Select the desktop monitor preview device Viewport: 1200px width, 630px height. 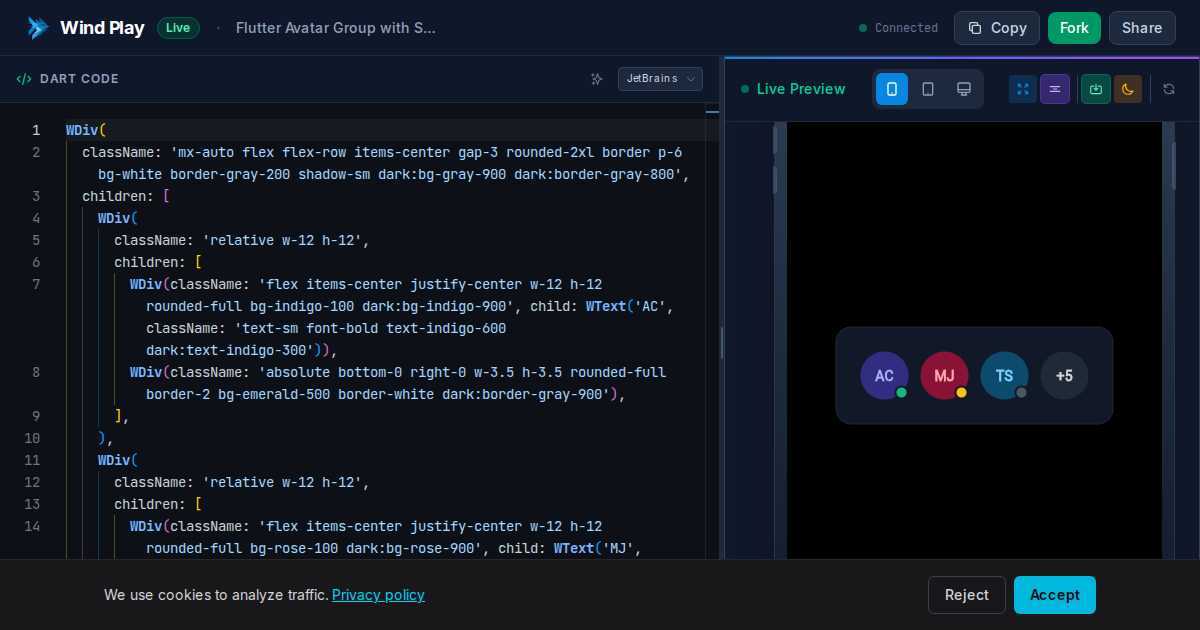964,89
